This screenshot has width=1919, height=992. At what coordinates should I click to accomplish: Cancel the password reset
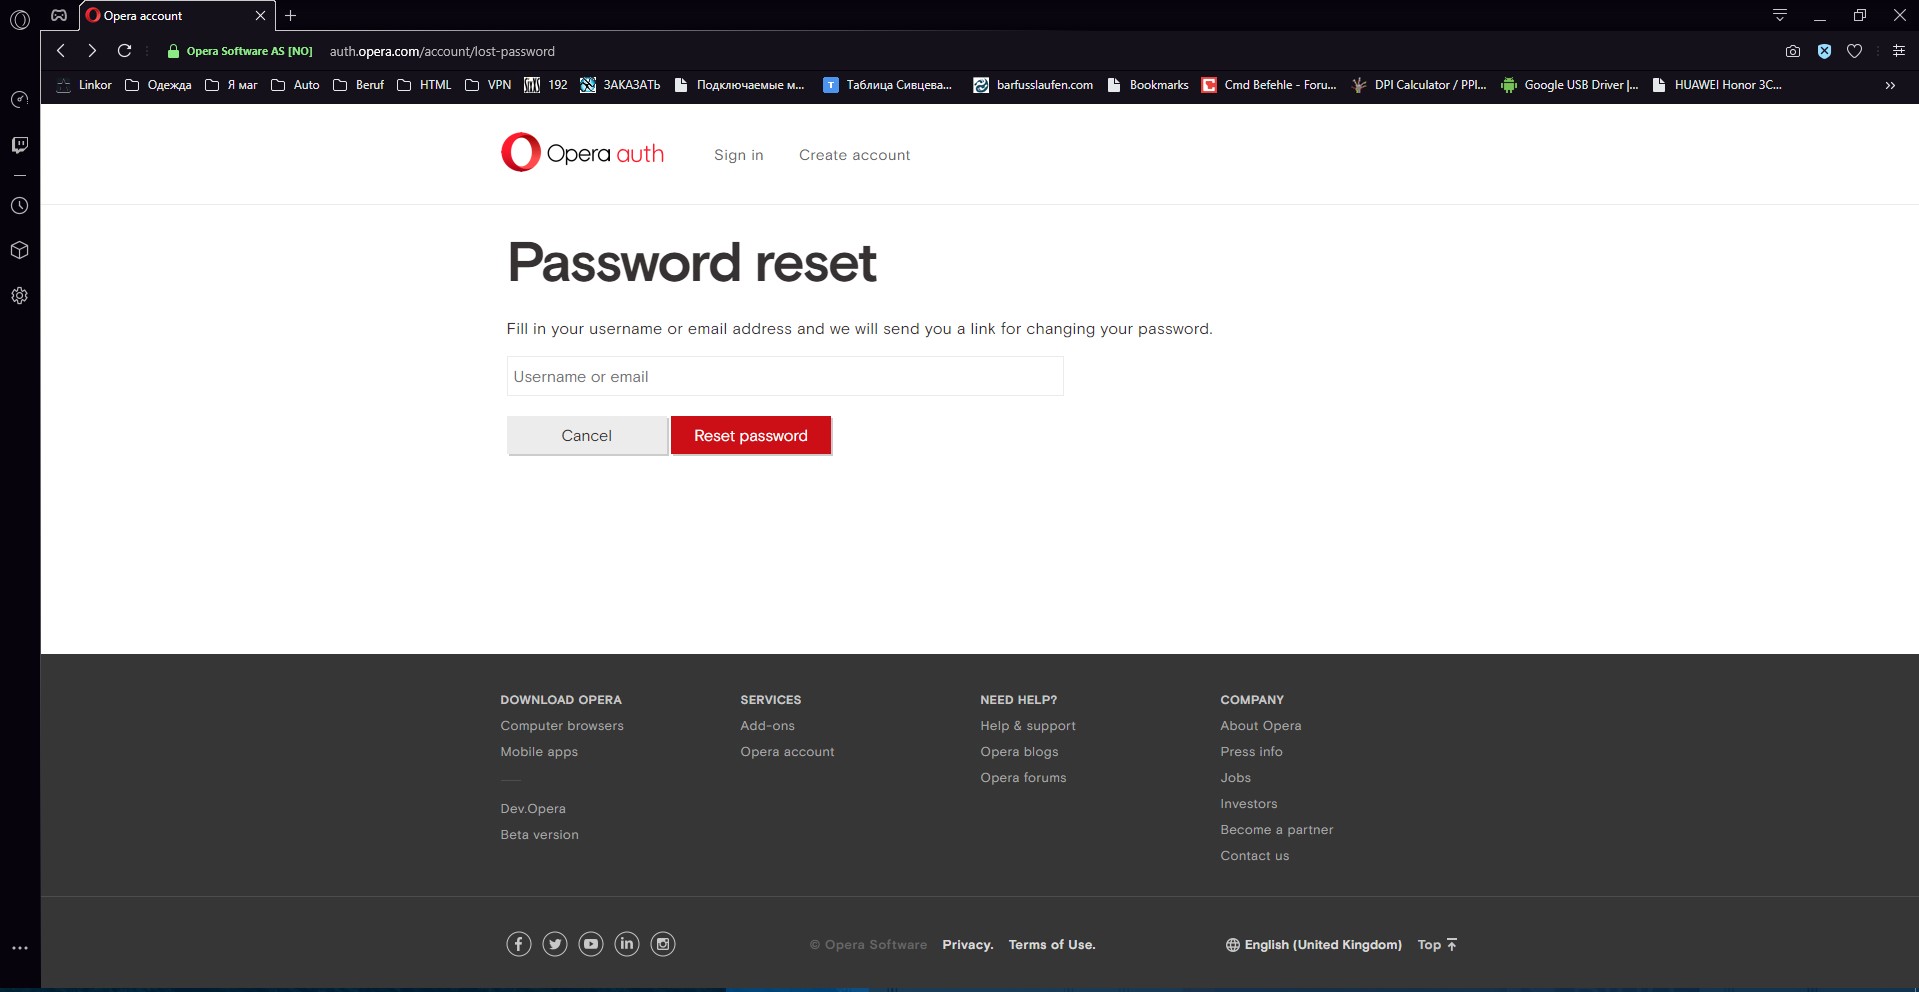(587, 436)
